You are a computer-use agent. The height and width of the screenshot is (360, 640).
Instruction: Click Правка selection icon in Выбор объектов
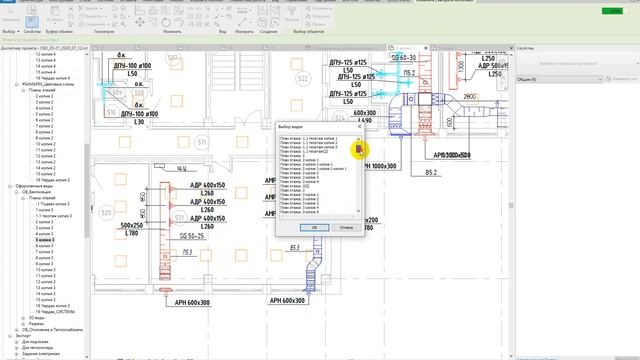pyautogui.click(x=317, y=24)
